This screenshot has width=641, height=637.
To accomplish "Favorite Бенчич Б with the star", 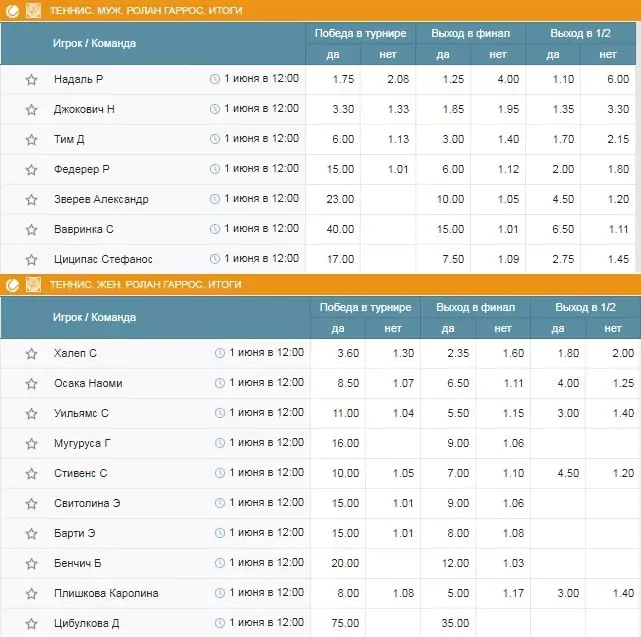I will tap(31, 563).
